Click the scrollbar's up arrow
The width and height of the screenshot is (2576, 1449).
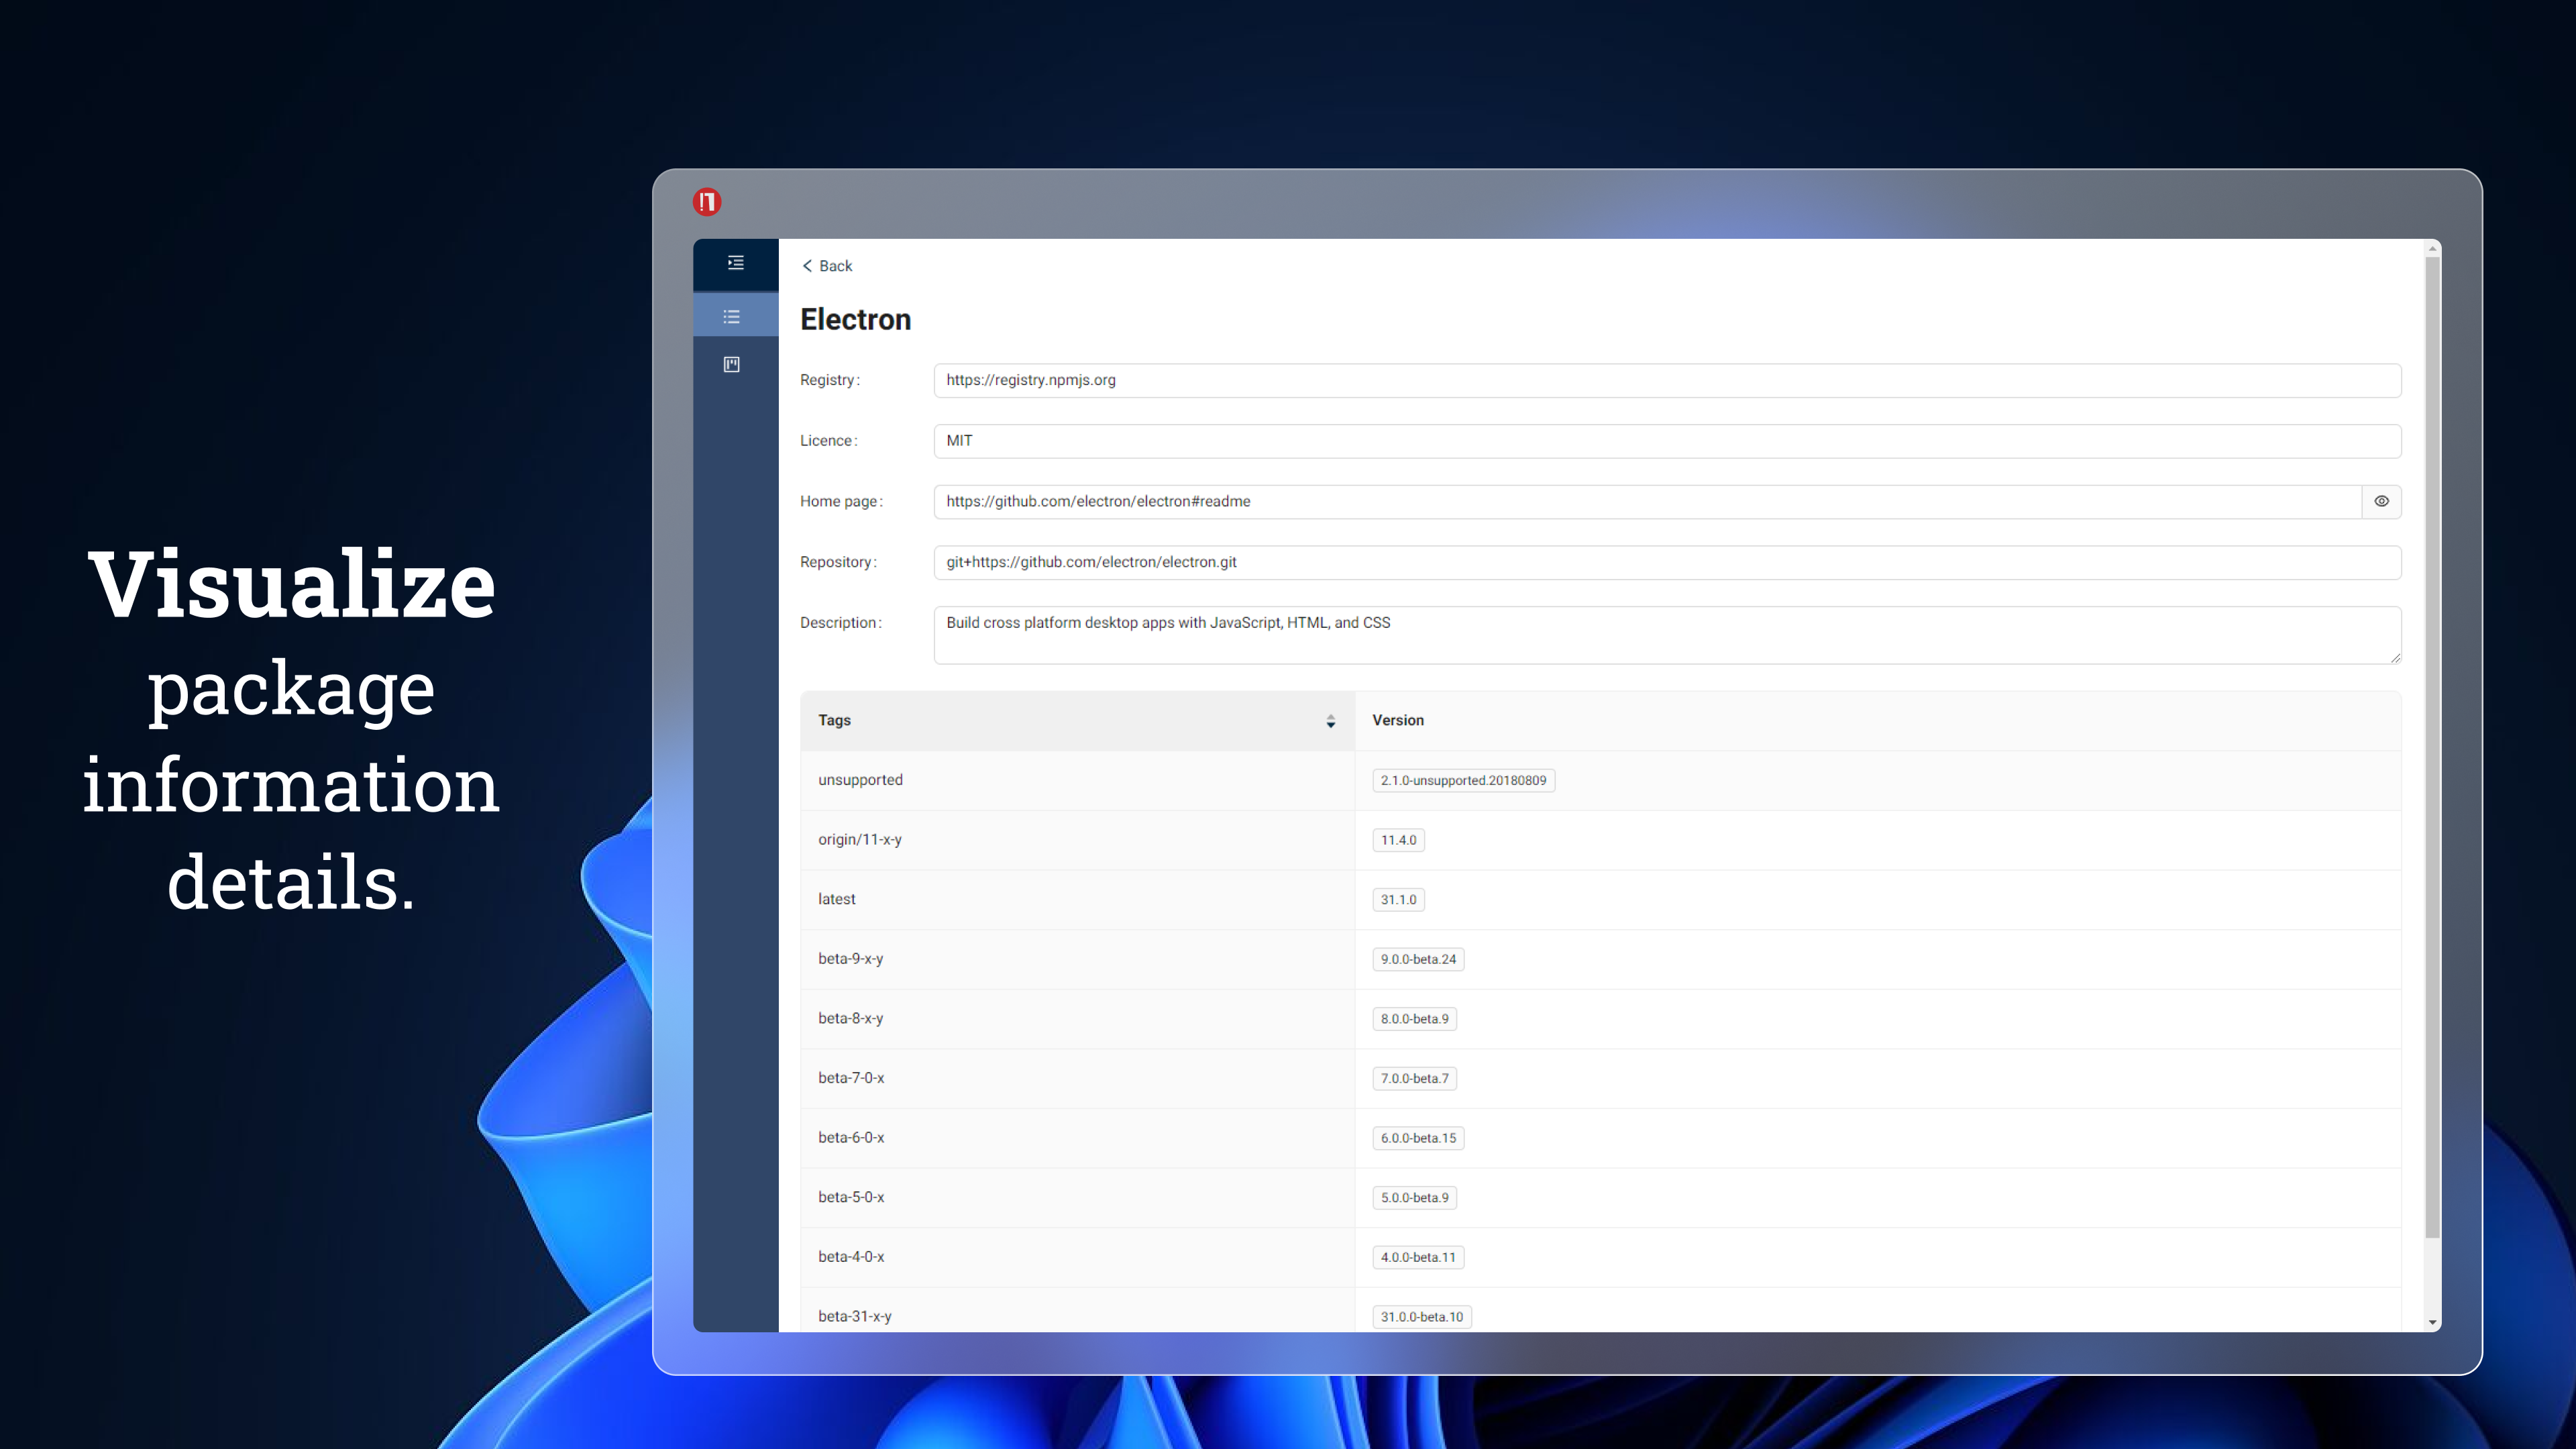[2433, 249]
